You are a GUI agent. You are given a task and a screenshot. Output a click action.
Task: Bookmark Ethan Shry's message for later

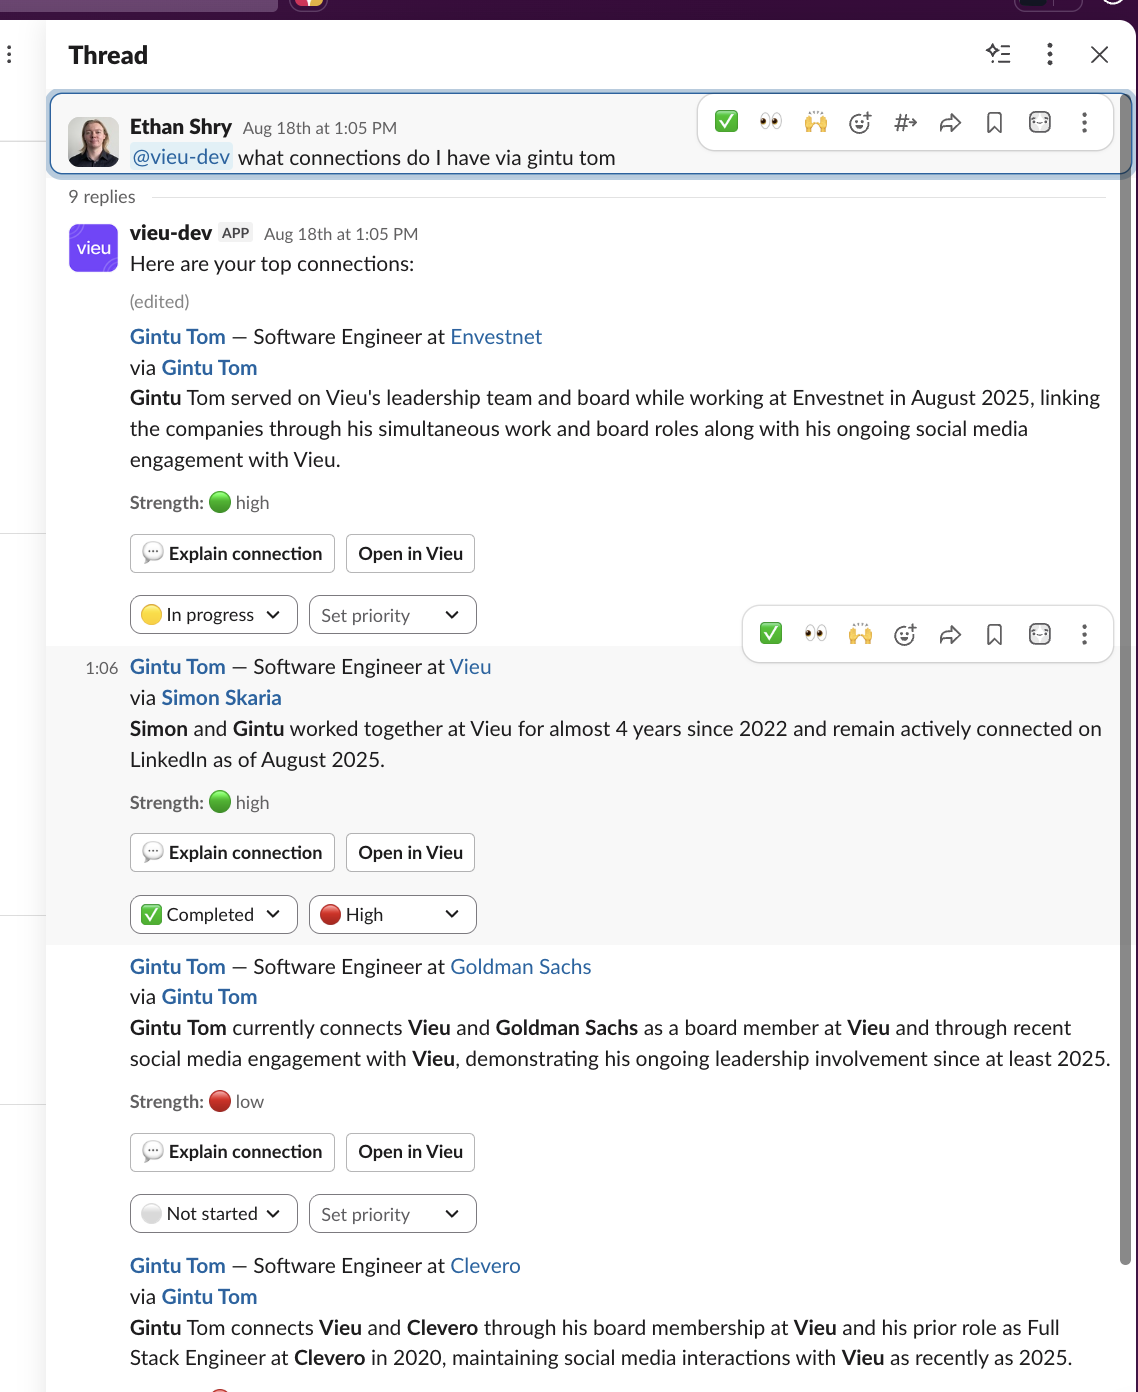[x=994, y=123]
